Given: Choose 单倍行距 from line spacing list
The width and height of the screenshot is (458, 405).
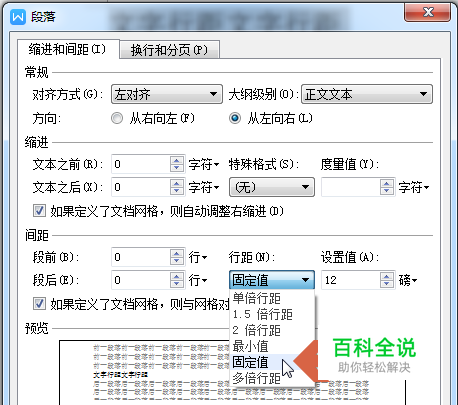Looking at the screenshot, I should tap(272, 298).
